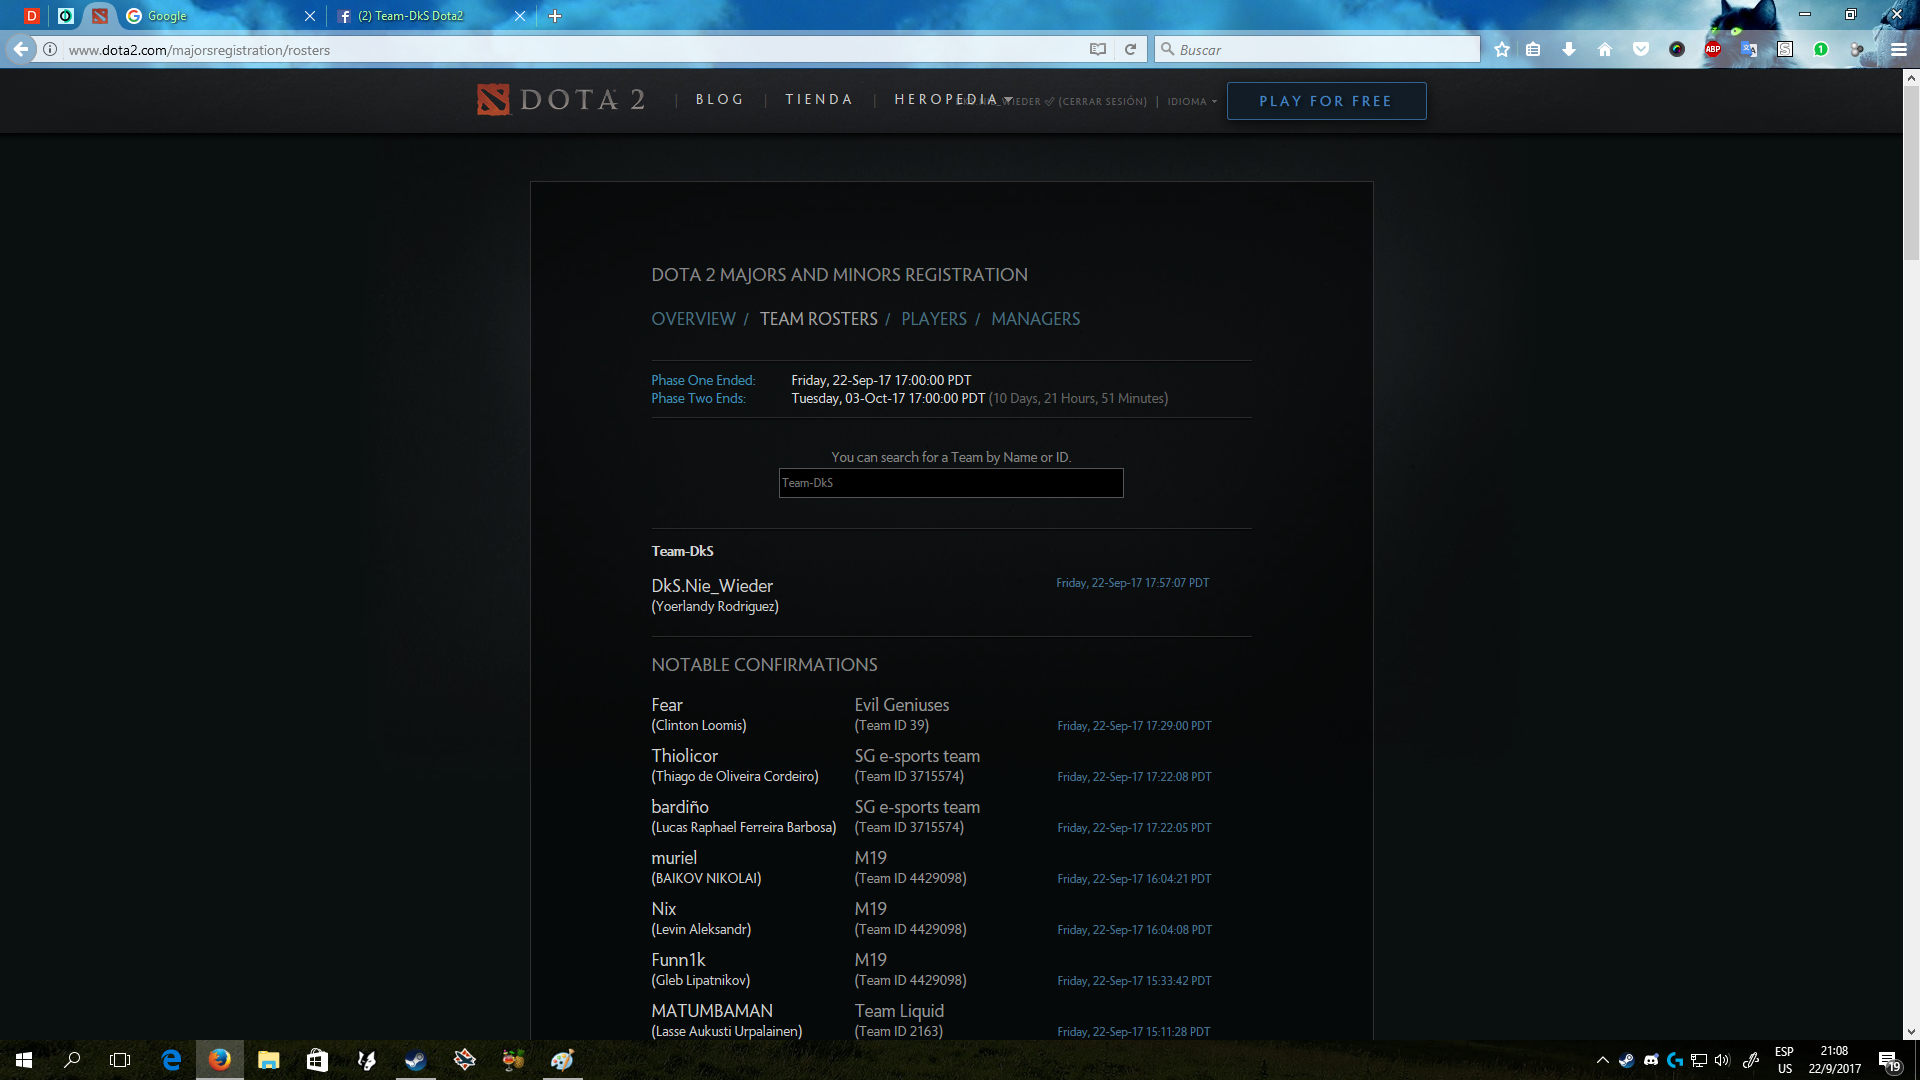
Task: Click the PLAY FOR FREE button
Action: (1326, 101)
